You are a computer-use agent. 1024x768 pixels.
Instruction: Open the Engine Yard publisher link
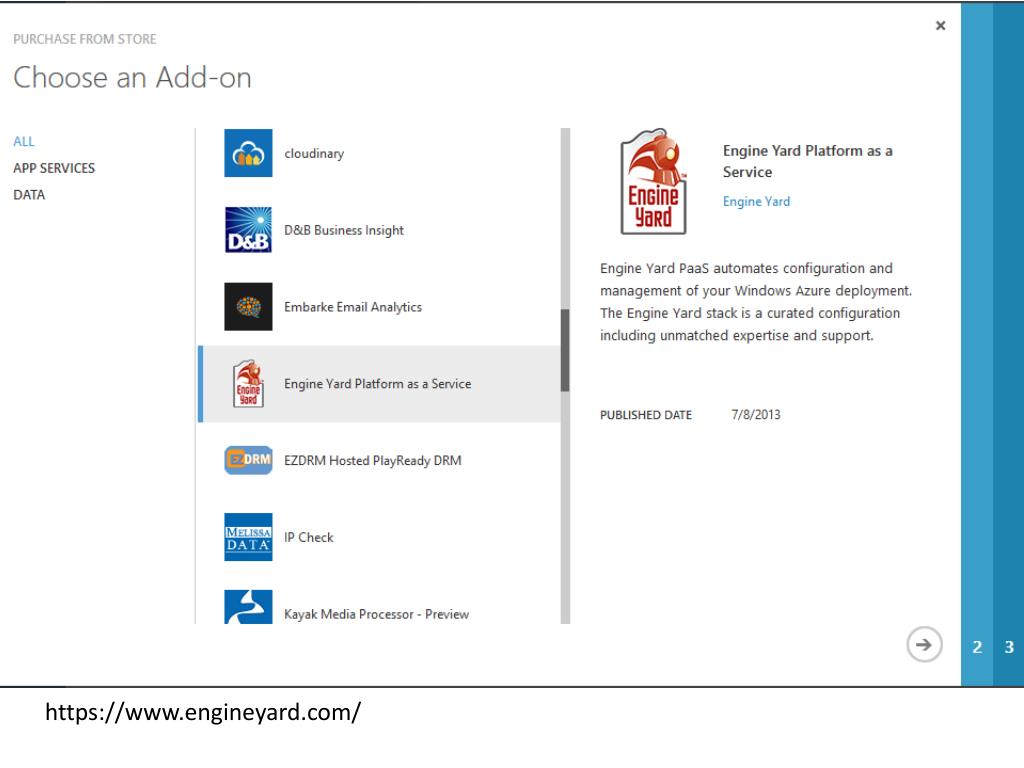(756, 201)
